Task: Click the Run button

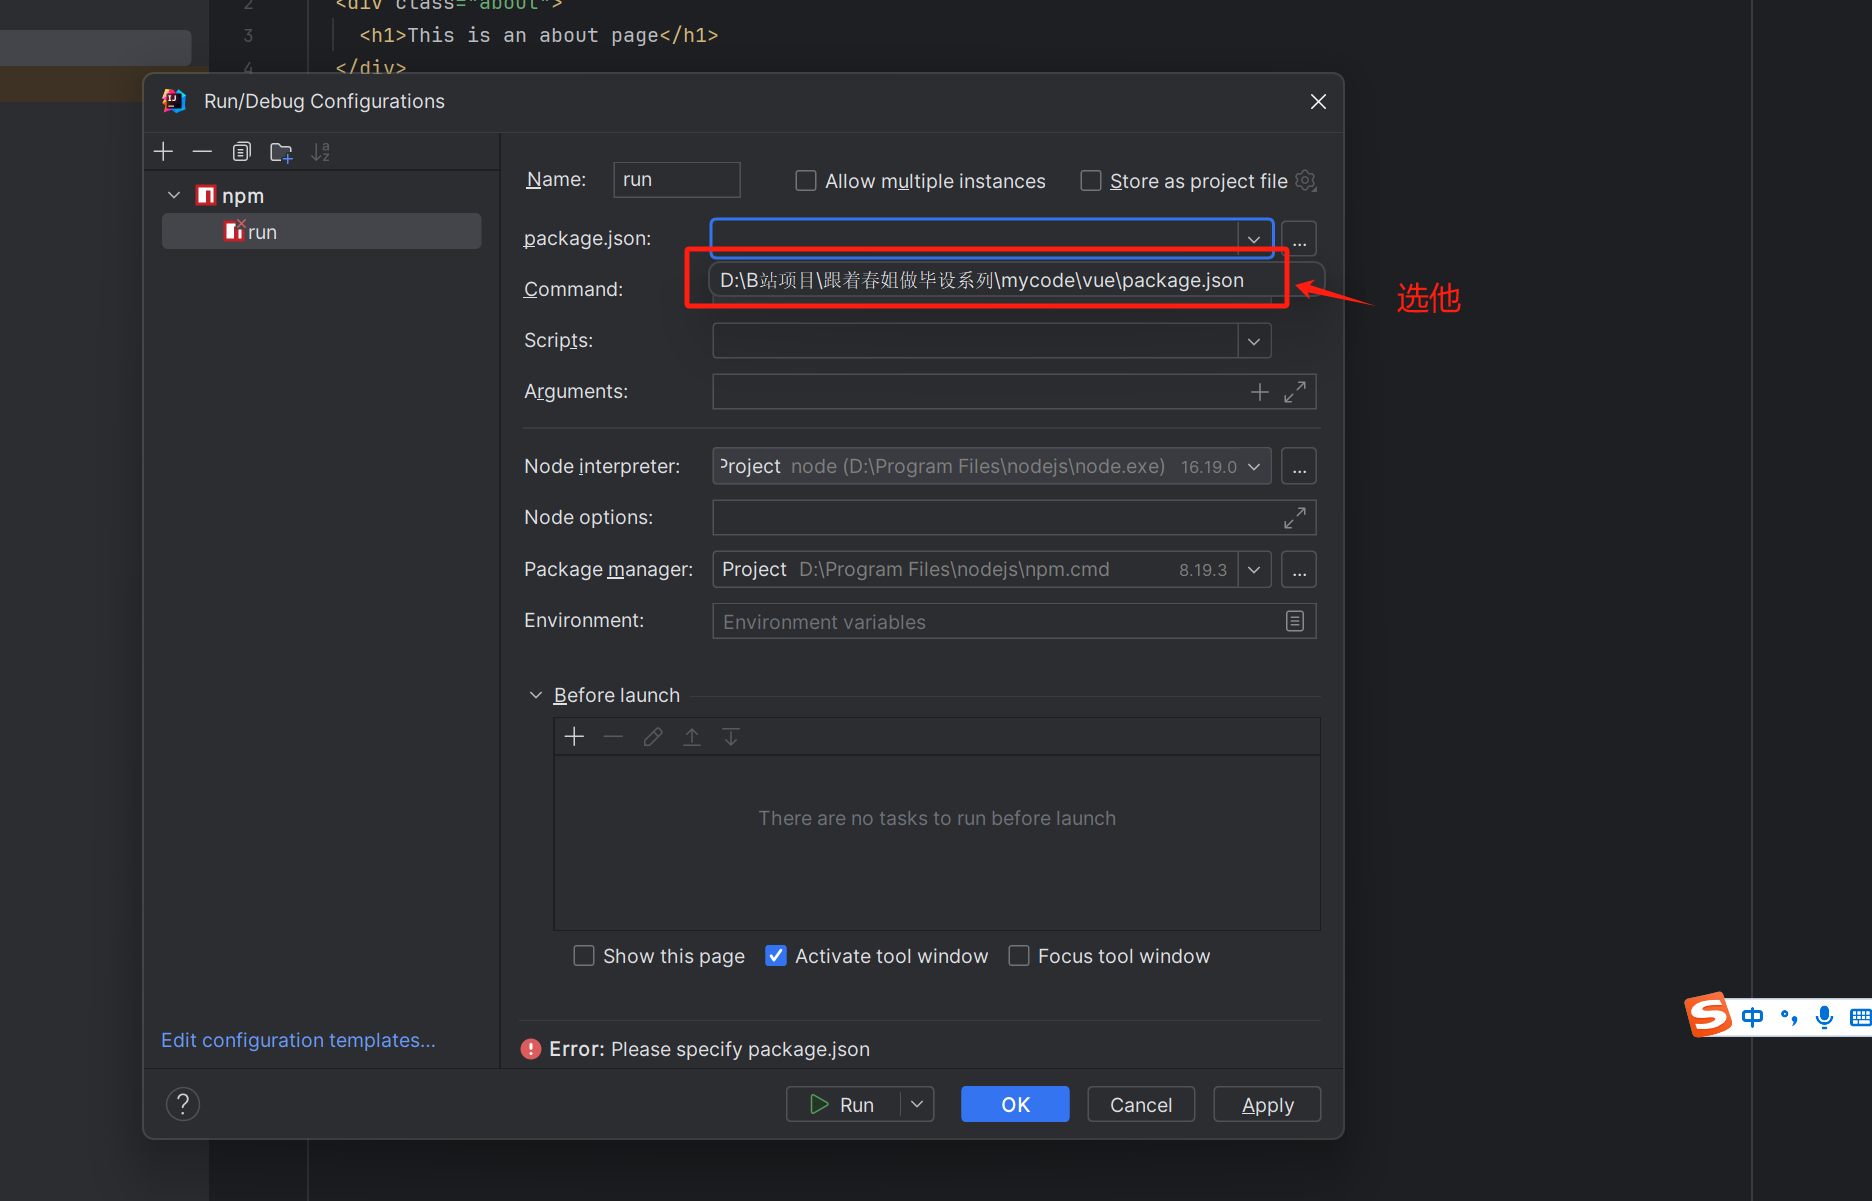Action: [843, 1104]
